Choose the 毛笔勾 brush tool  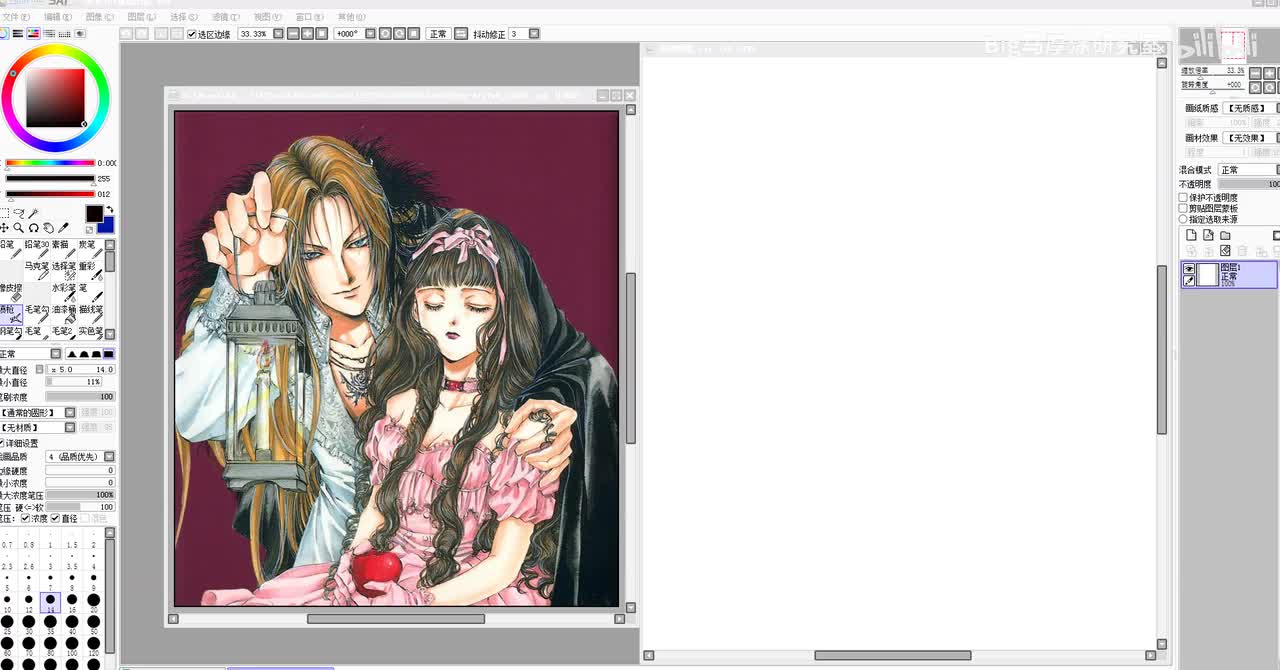[37, 314]
